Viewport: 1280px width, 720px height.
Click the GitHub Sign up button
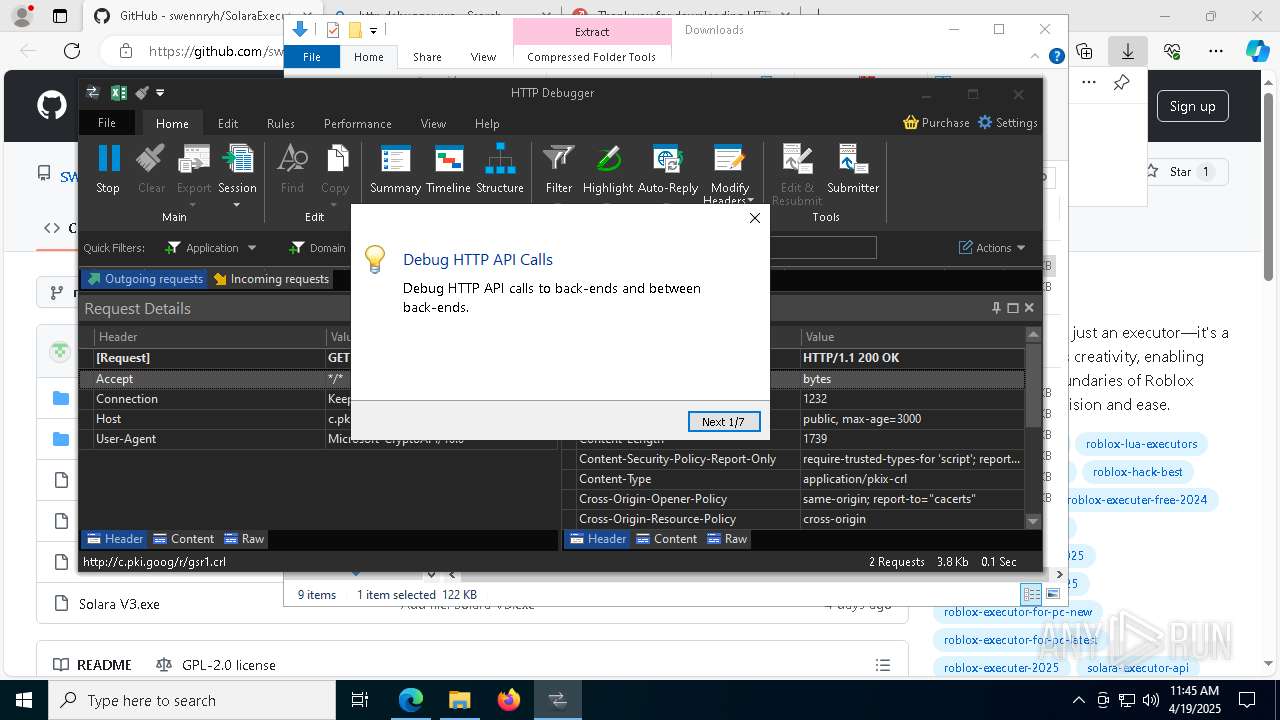tap(1192, 106)
